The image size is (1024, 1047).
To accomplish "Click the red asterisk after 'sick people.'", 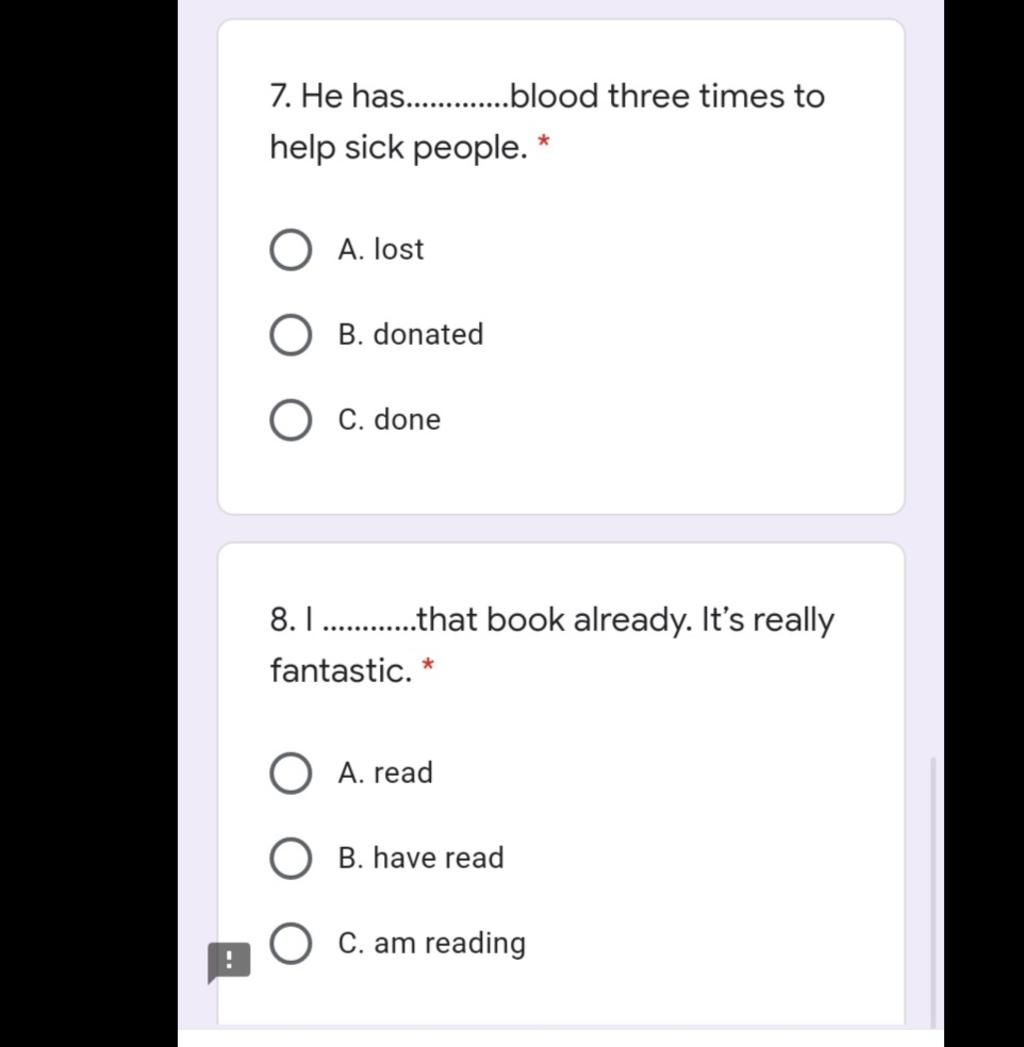I will [544, 142].
